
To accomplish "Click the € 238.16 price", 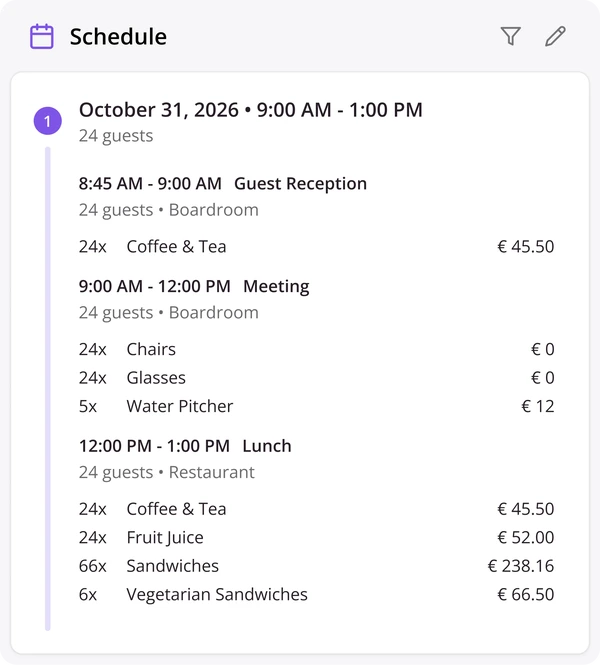I will (521, 566).
